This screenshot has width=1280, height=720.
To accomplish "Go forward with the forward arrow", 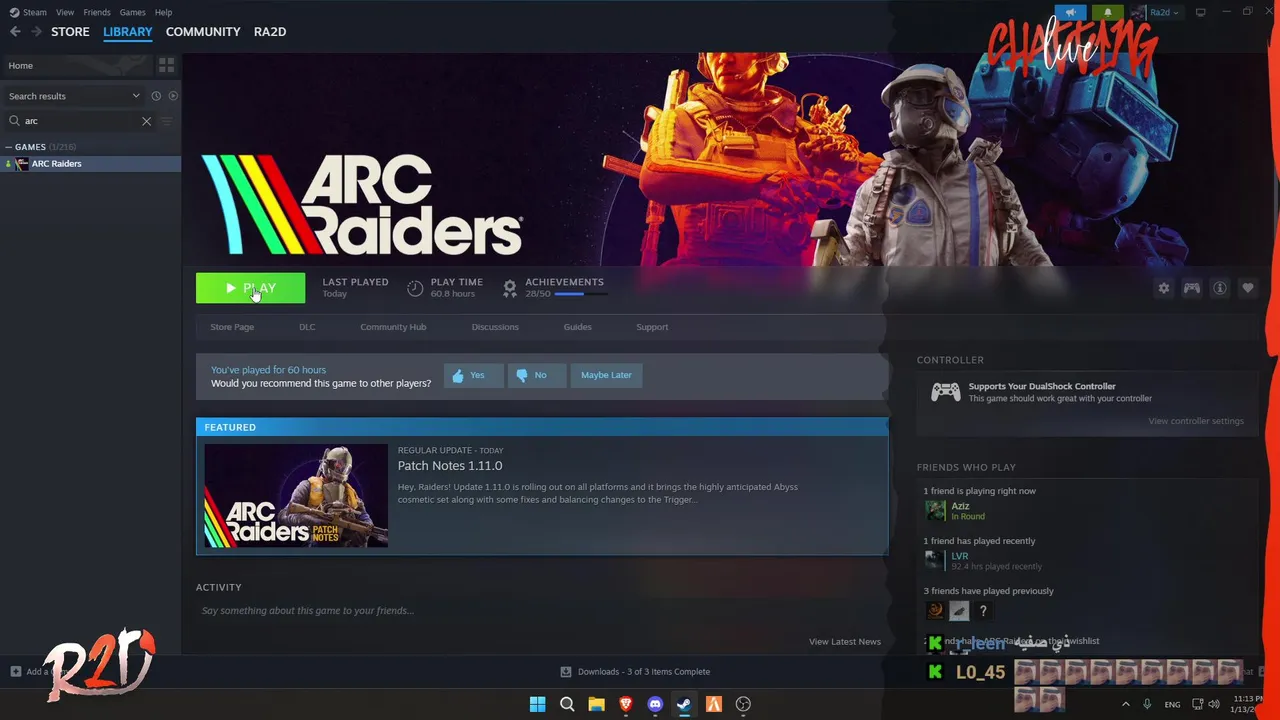I will click(36, 32).
